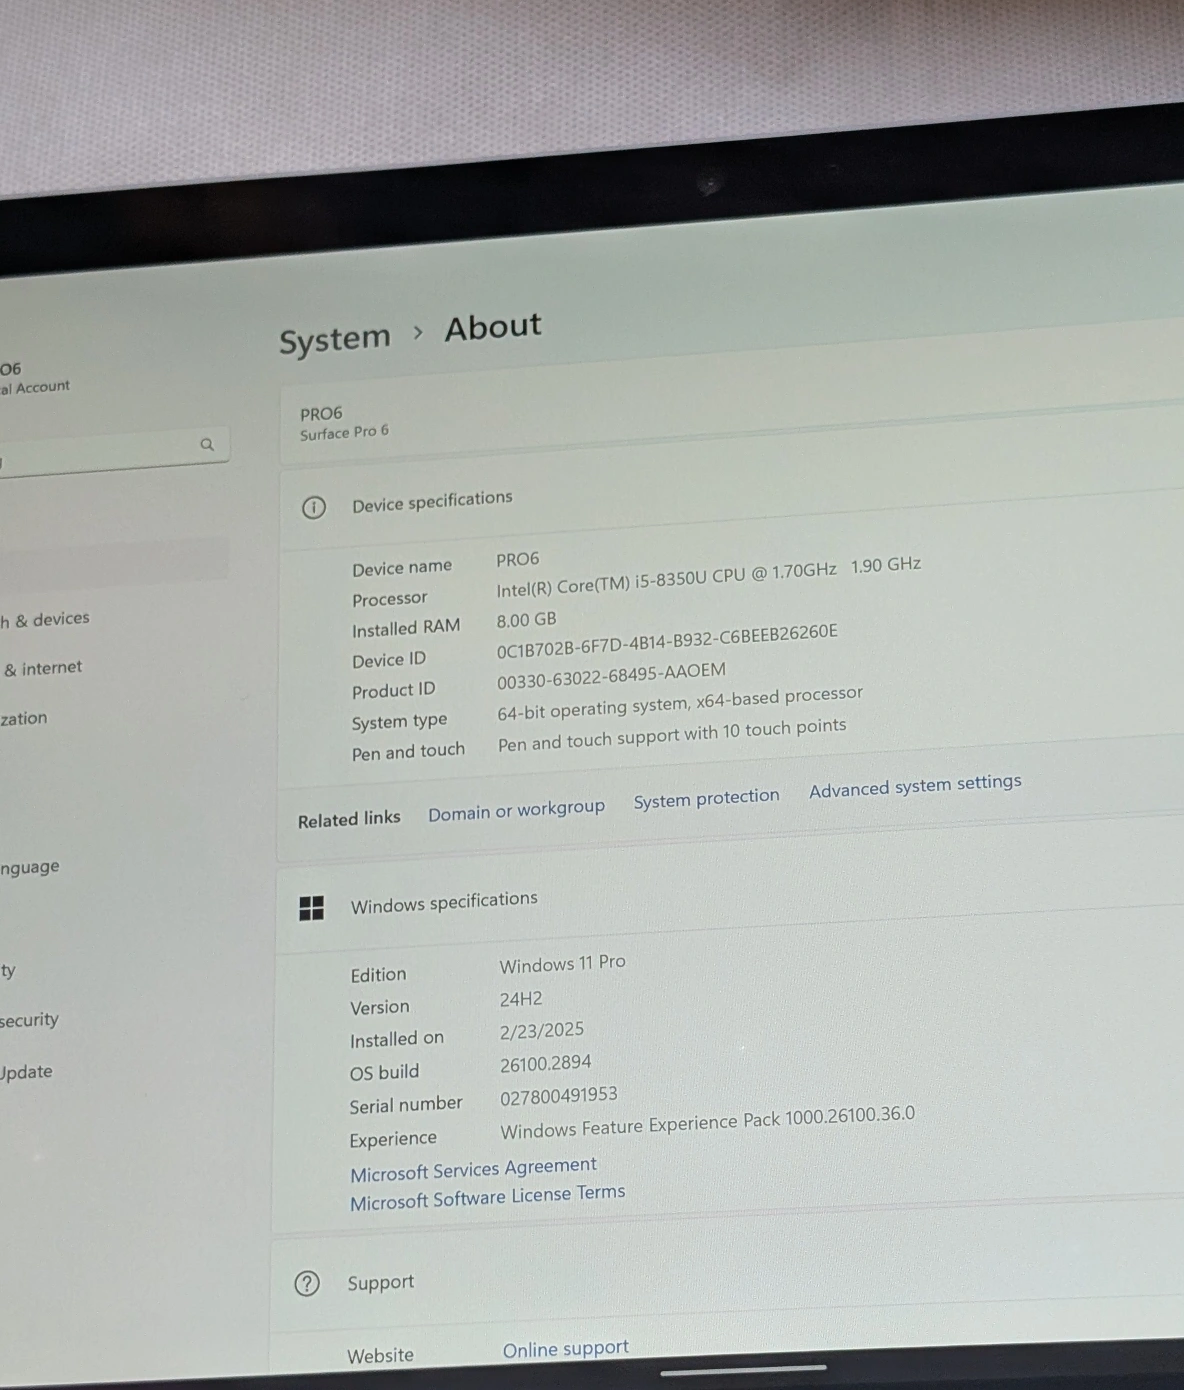This screenshot has height=1390, width=1184.
Task: Click the device name value PRO6
Action: pos(518,559)
